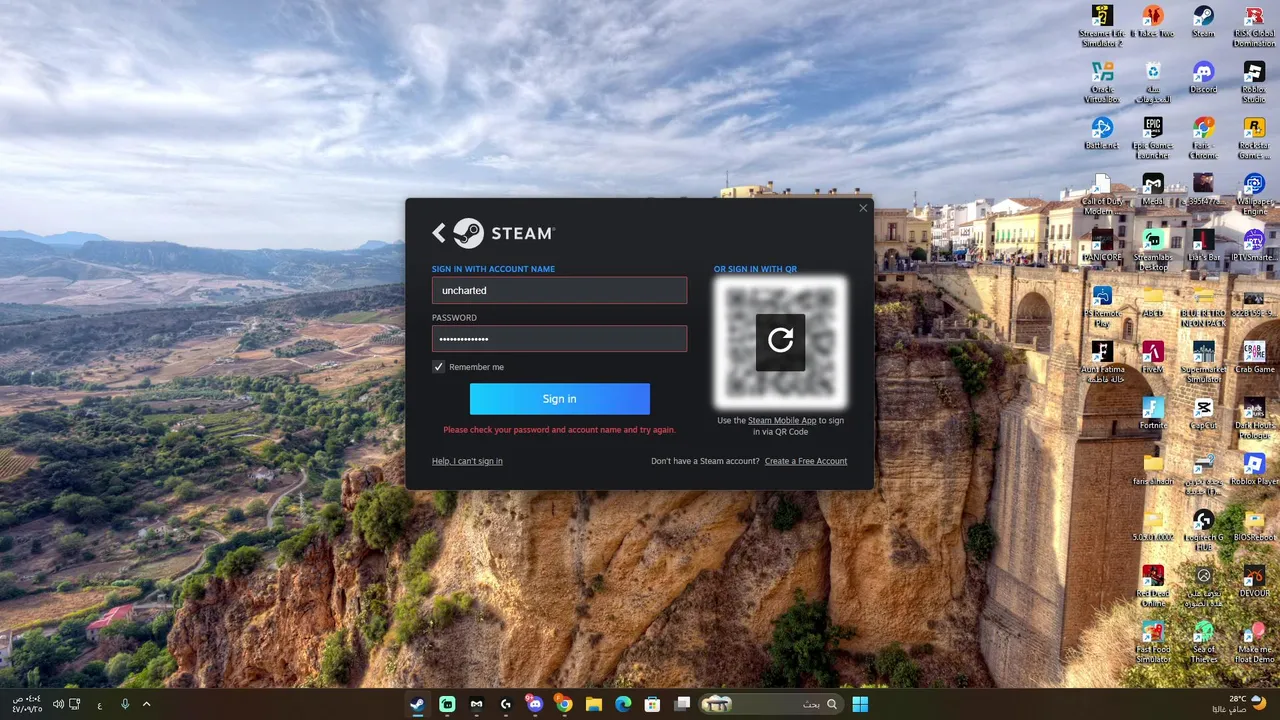Click the taskbar search box
Viewport: 1280px width, 720px height.
click(770, 704)
